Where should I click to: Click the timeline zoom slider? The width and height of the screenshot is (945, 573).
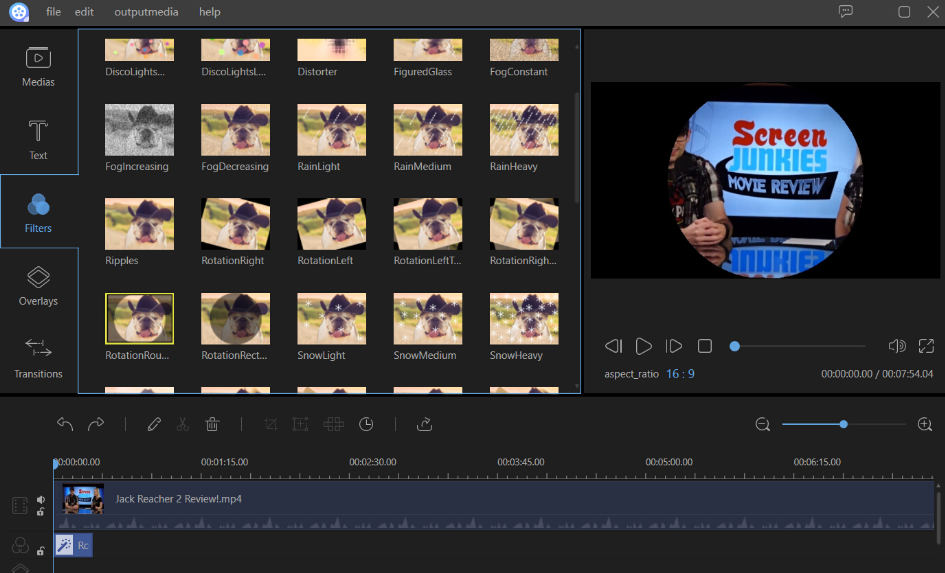pos(843,424)
